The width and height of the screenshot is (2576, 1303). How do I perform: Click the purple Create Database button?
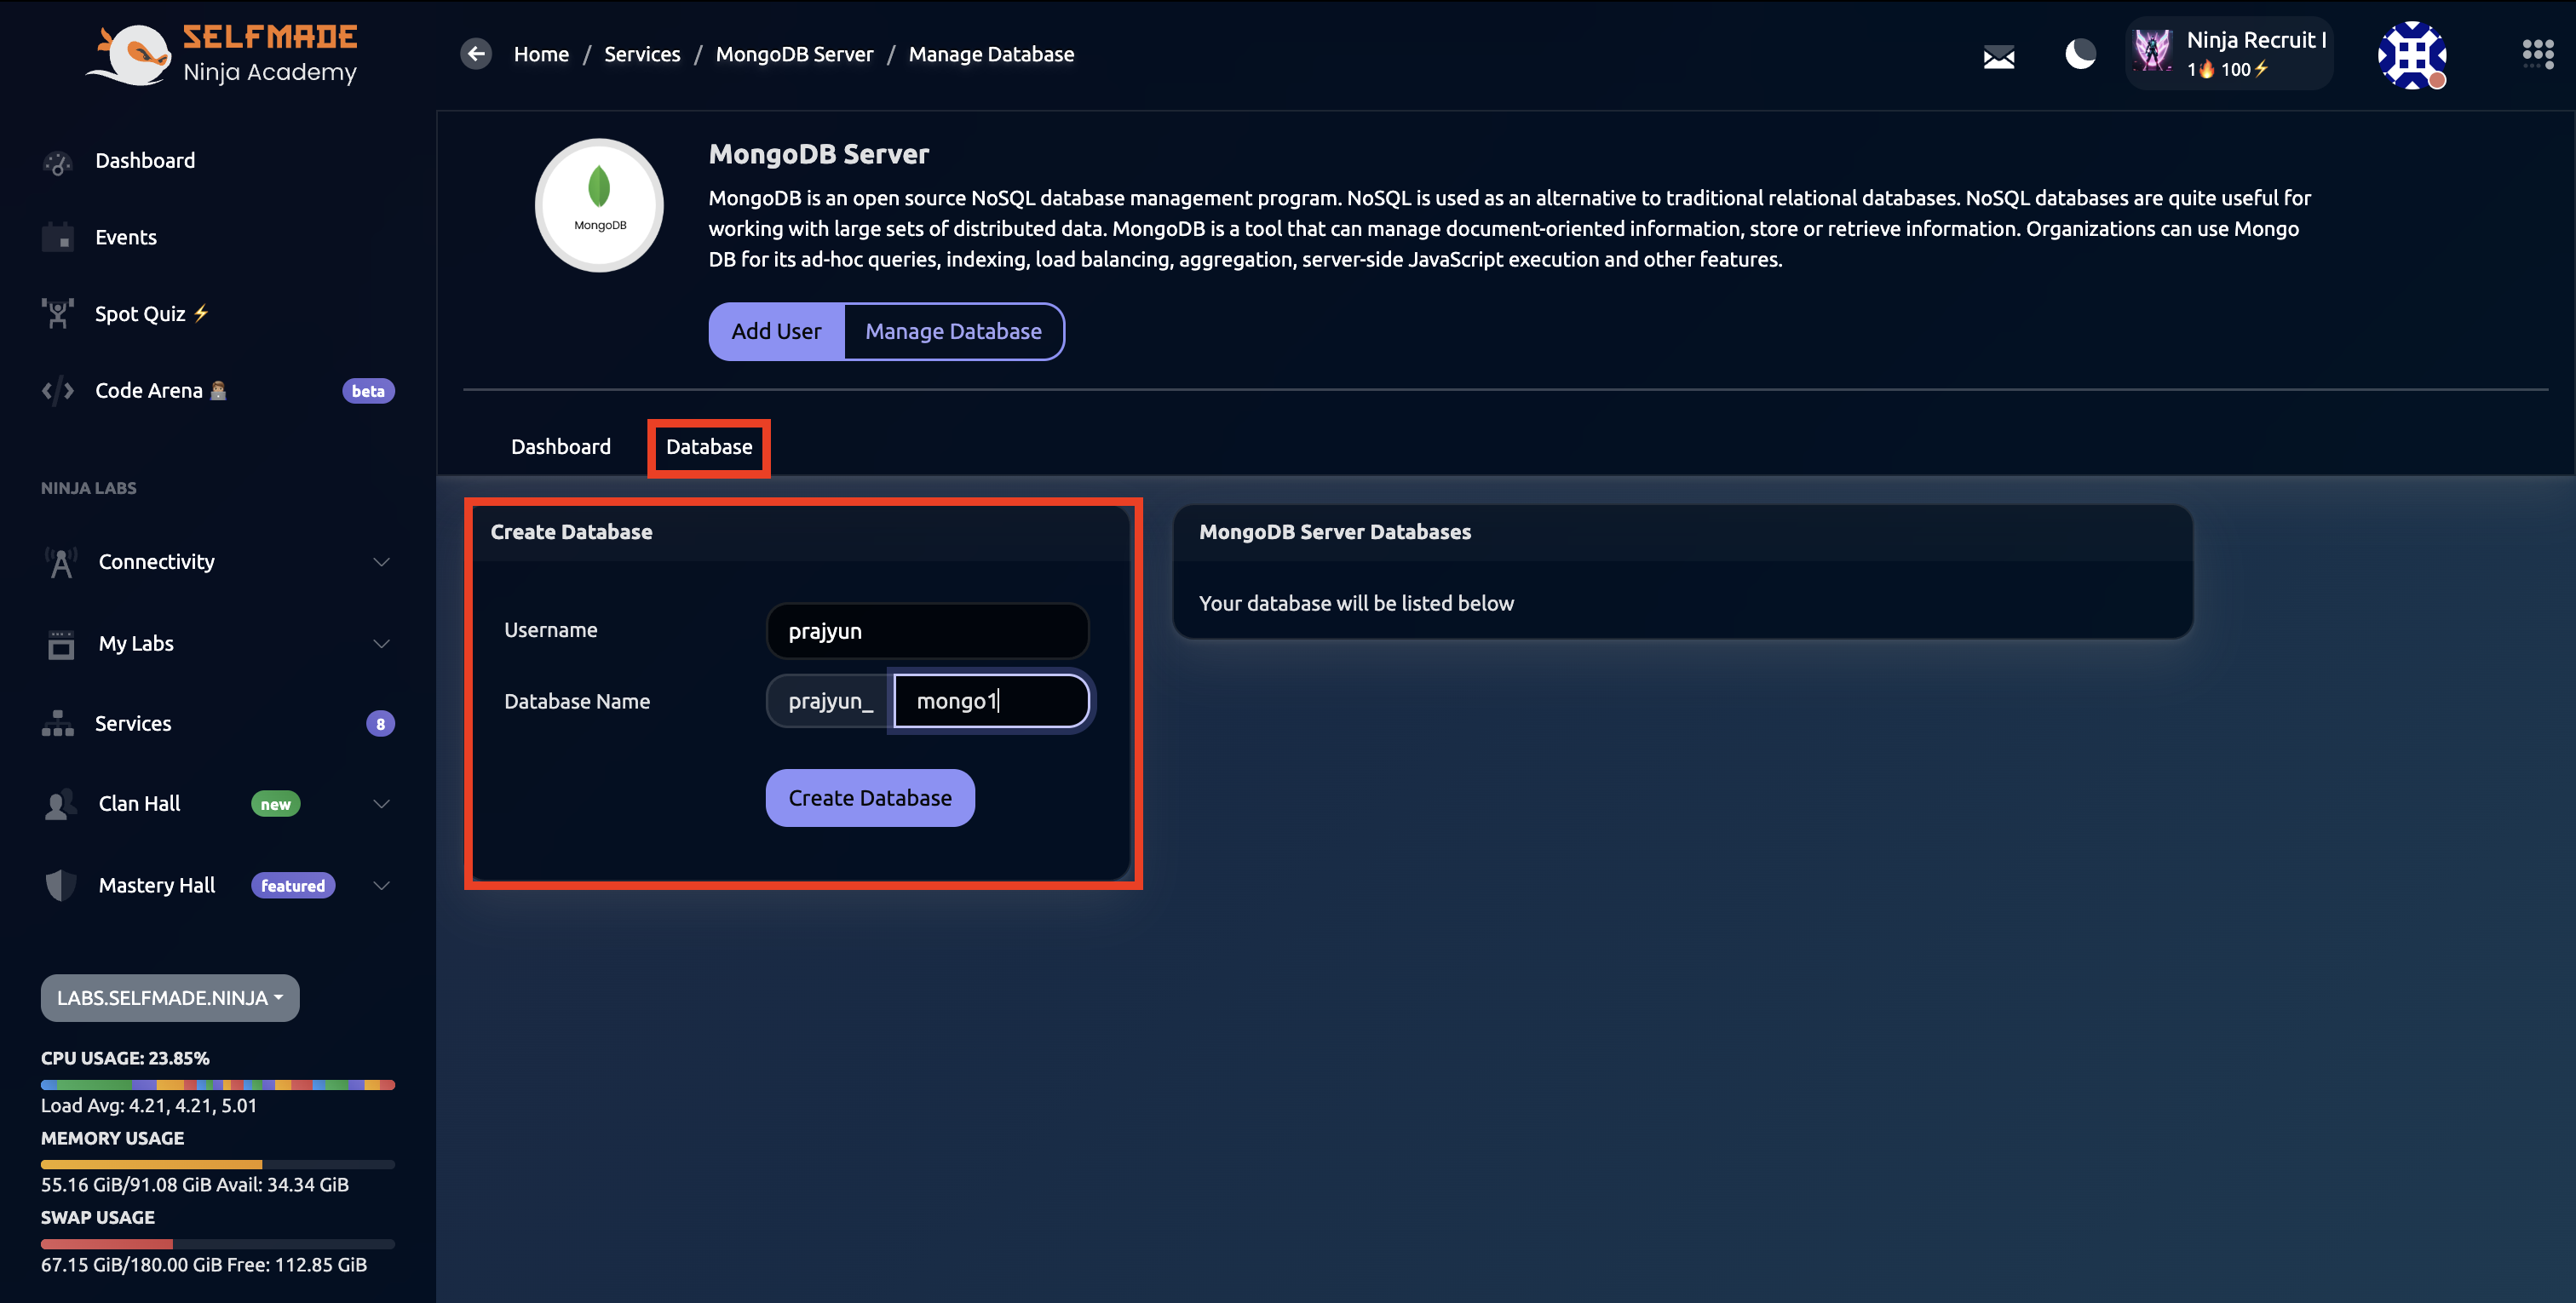870,798
